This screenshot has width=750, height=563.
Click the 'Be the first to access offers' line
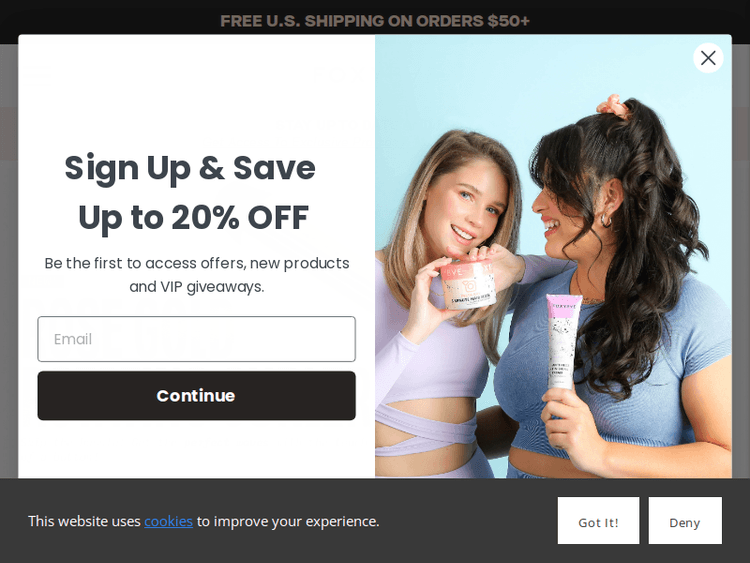tap(197, 263)
